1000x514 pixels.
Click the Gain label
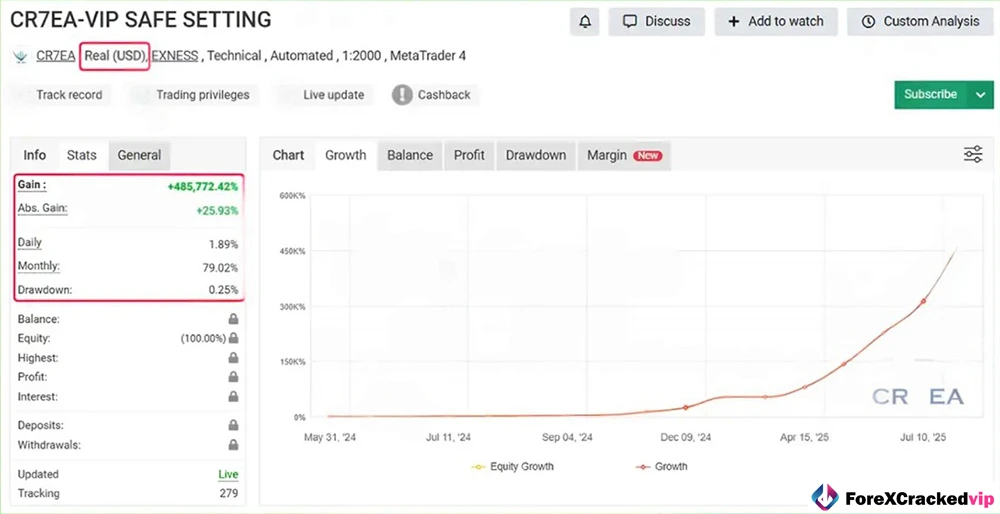[x=32, y=185]
